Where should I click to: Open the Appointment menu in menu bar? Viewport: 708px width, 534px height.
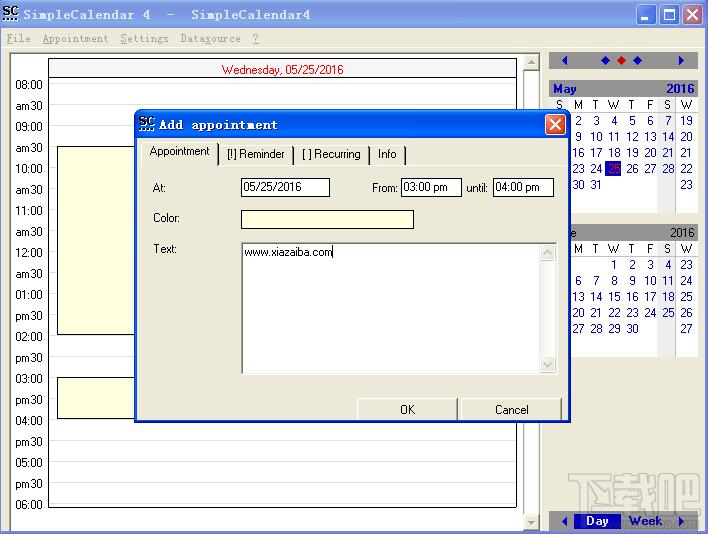[x=75, y=38]
